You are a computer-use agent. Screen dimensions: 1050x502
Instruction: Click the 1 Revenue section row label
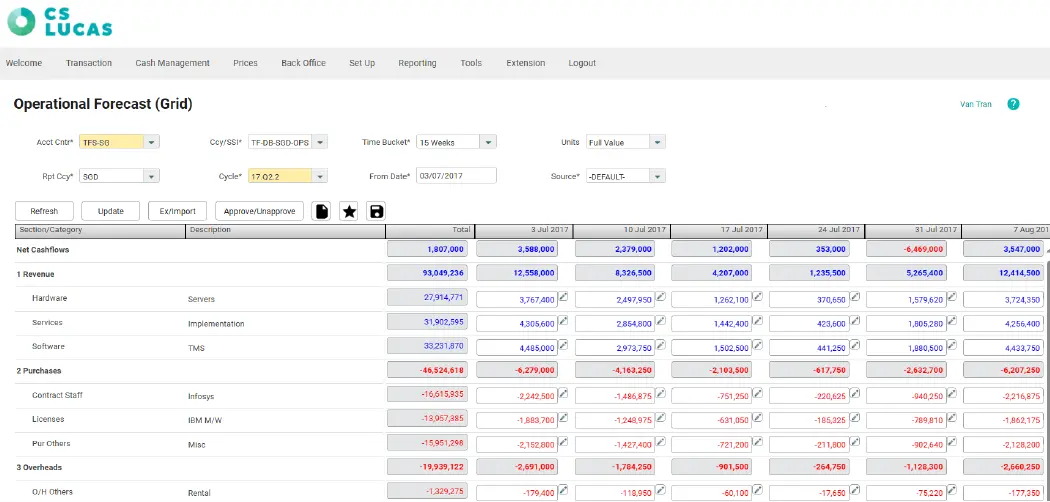pyautogui.click(x=35, y=274)
